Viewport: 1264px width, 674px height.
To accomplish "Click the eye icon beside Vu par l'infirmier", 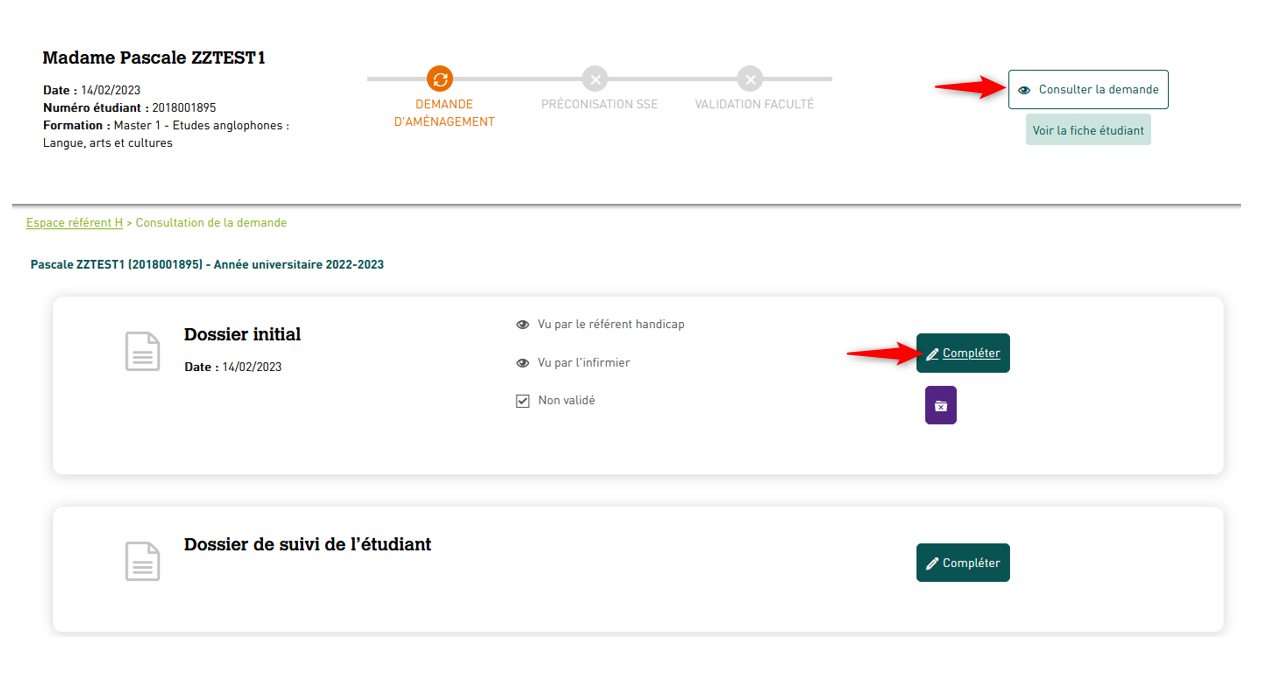I will click(x=522, y=363).
